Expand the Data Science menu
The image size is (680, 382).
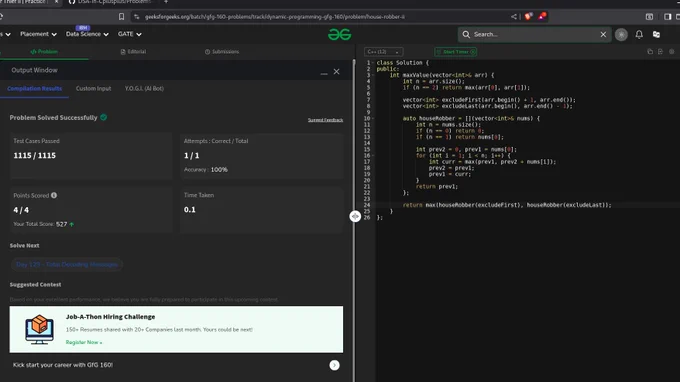[87, 34]
